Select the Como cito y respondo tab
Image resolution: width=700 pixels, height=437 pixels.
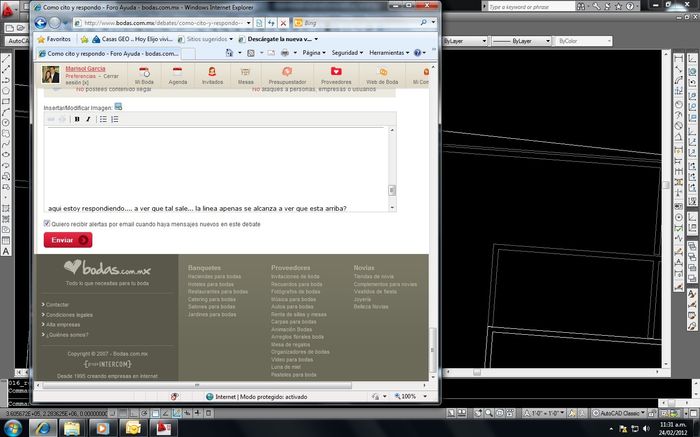coord(108,54)
